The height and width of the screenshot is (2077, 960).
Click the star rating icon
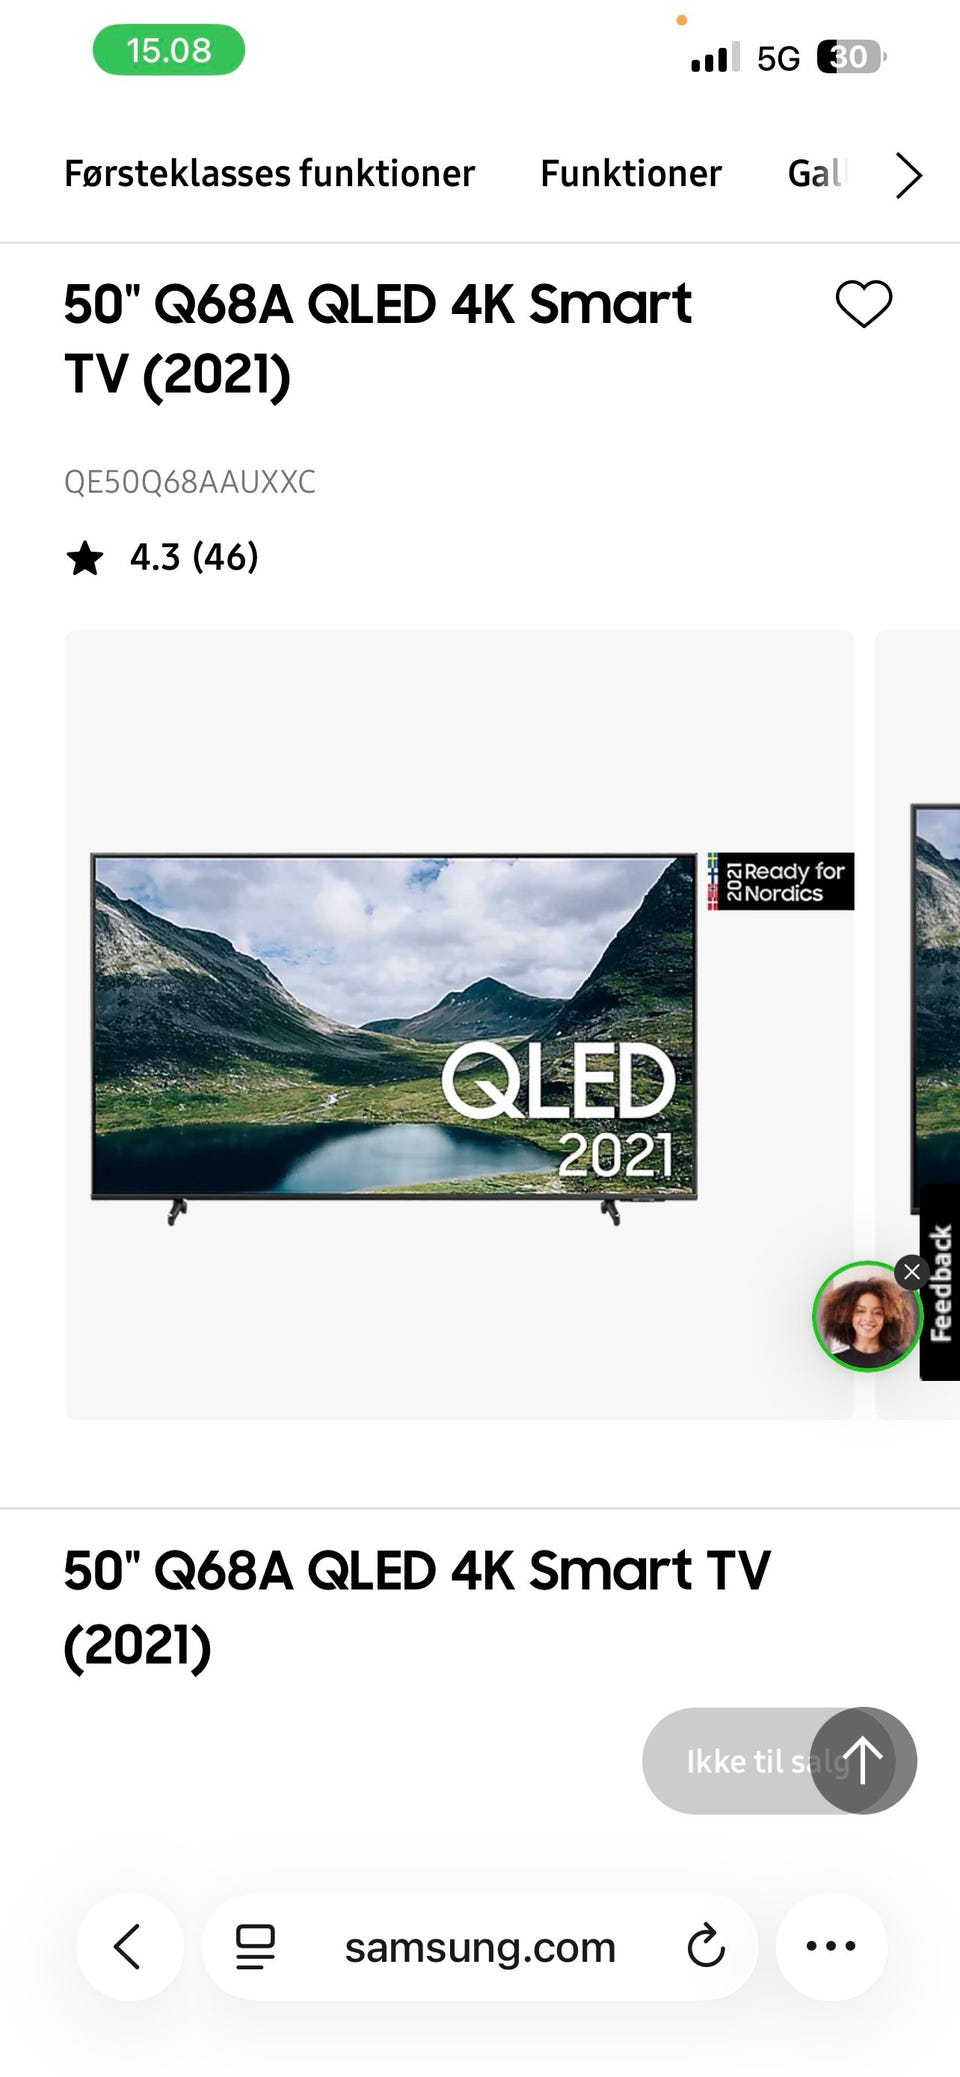pyautogui.click(x=85, y=557)
